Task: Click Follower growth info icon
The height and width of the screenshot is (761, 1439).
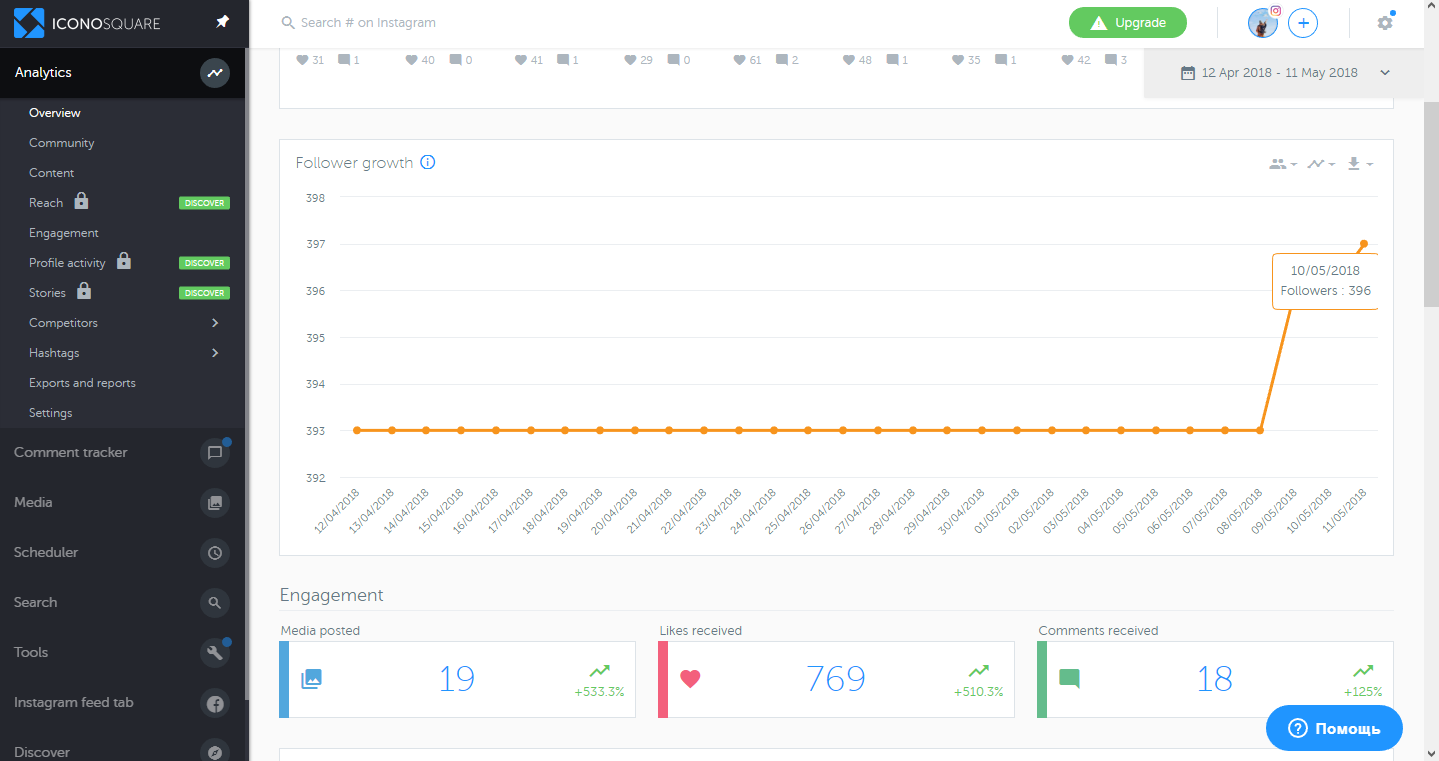Action: pyautogui.click(x=428, y=163)
